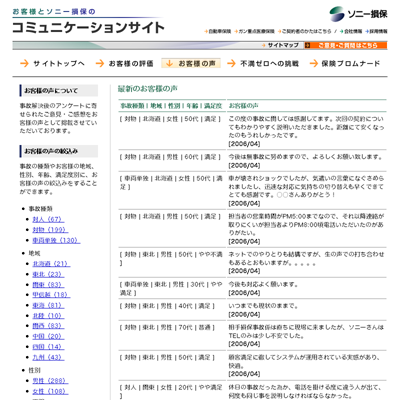Image resolution: width=400 pixels, height=400 pixels.
Task: Filter by region 中国 (20)
Action: (48, 336)
